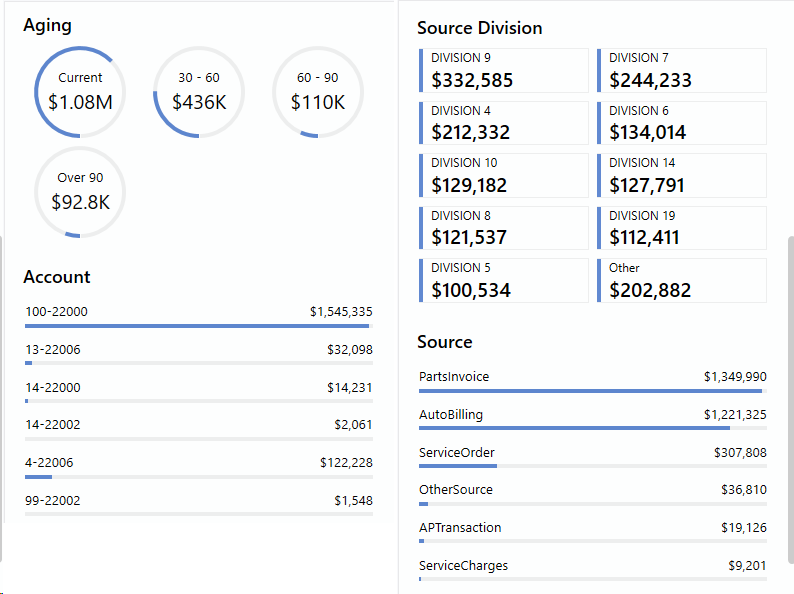Select account 13-22006 entry
794x594 pixels.
point(198,353)
